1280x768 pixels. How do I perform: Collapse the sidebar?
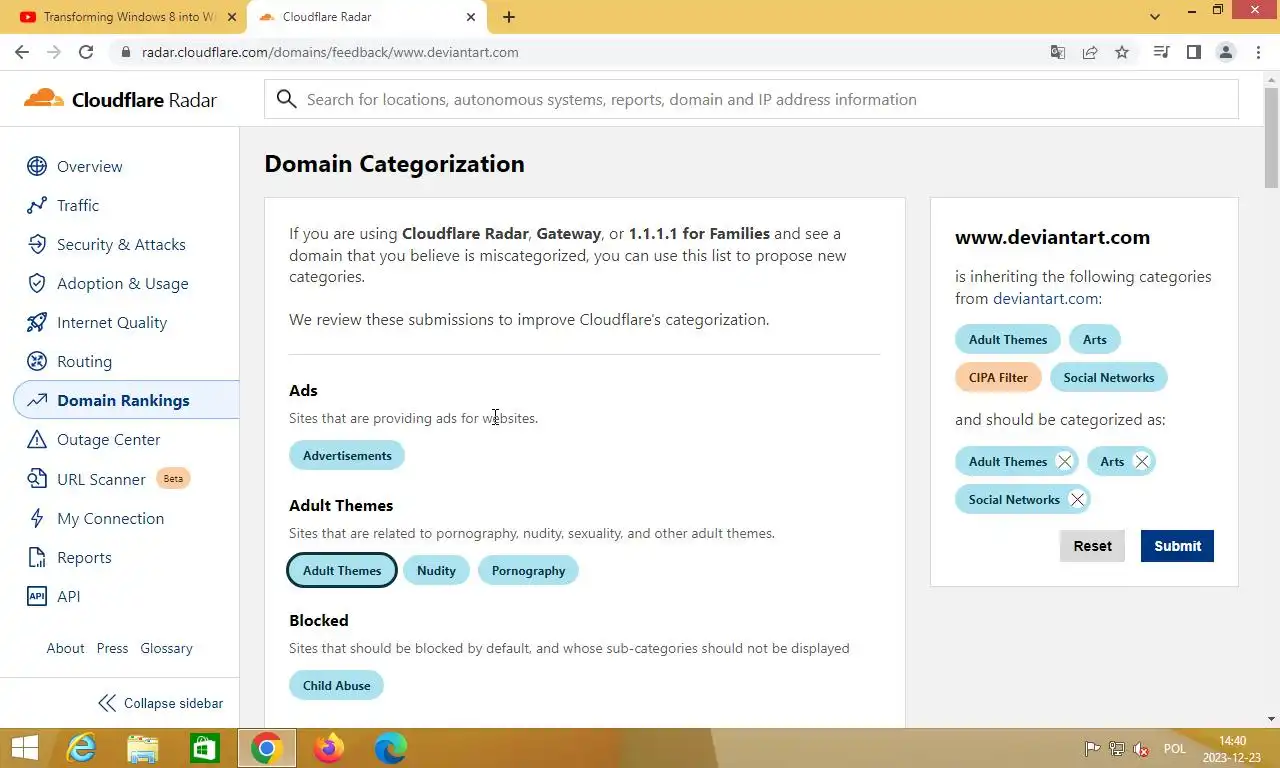click(160, 703)
